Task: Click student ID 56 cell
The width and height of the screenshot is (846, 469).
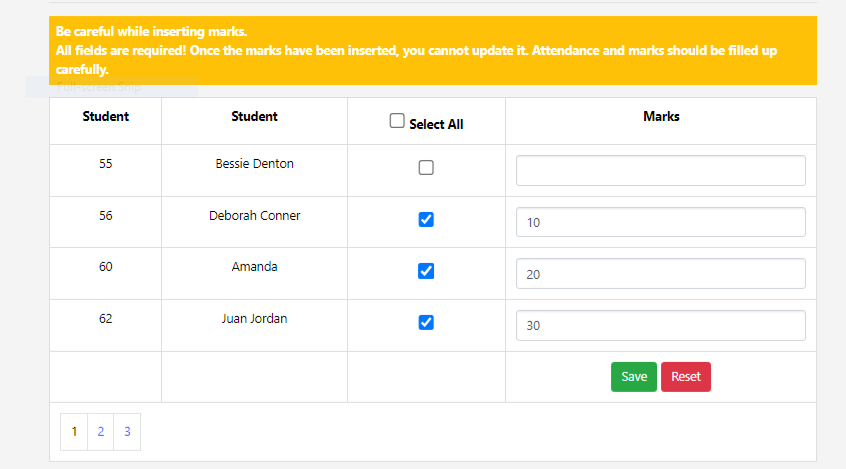Action: point(106,215)
